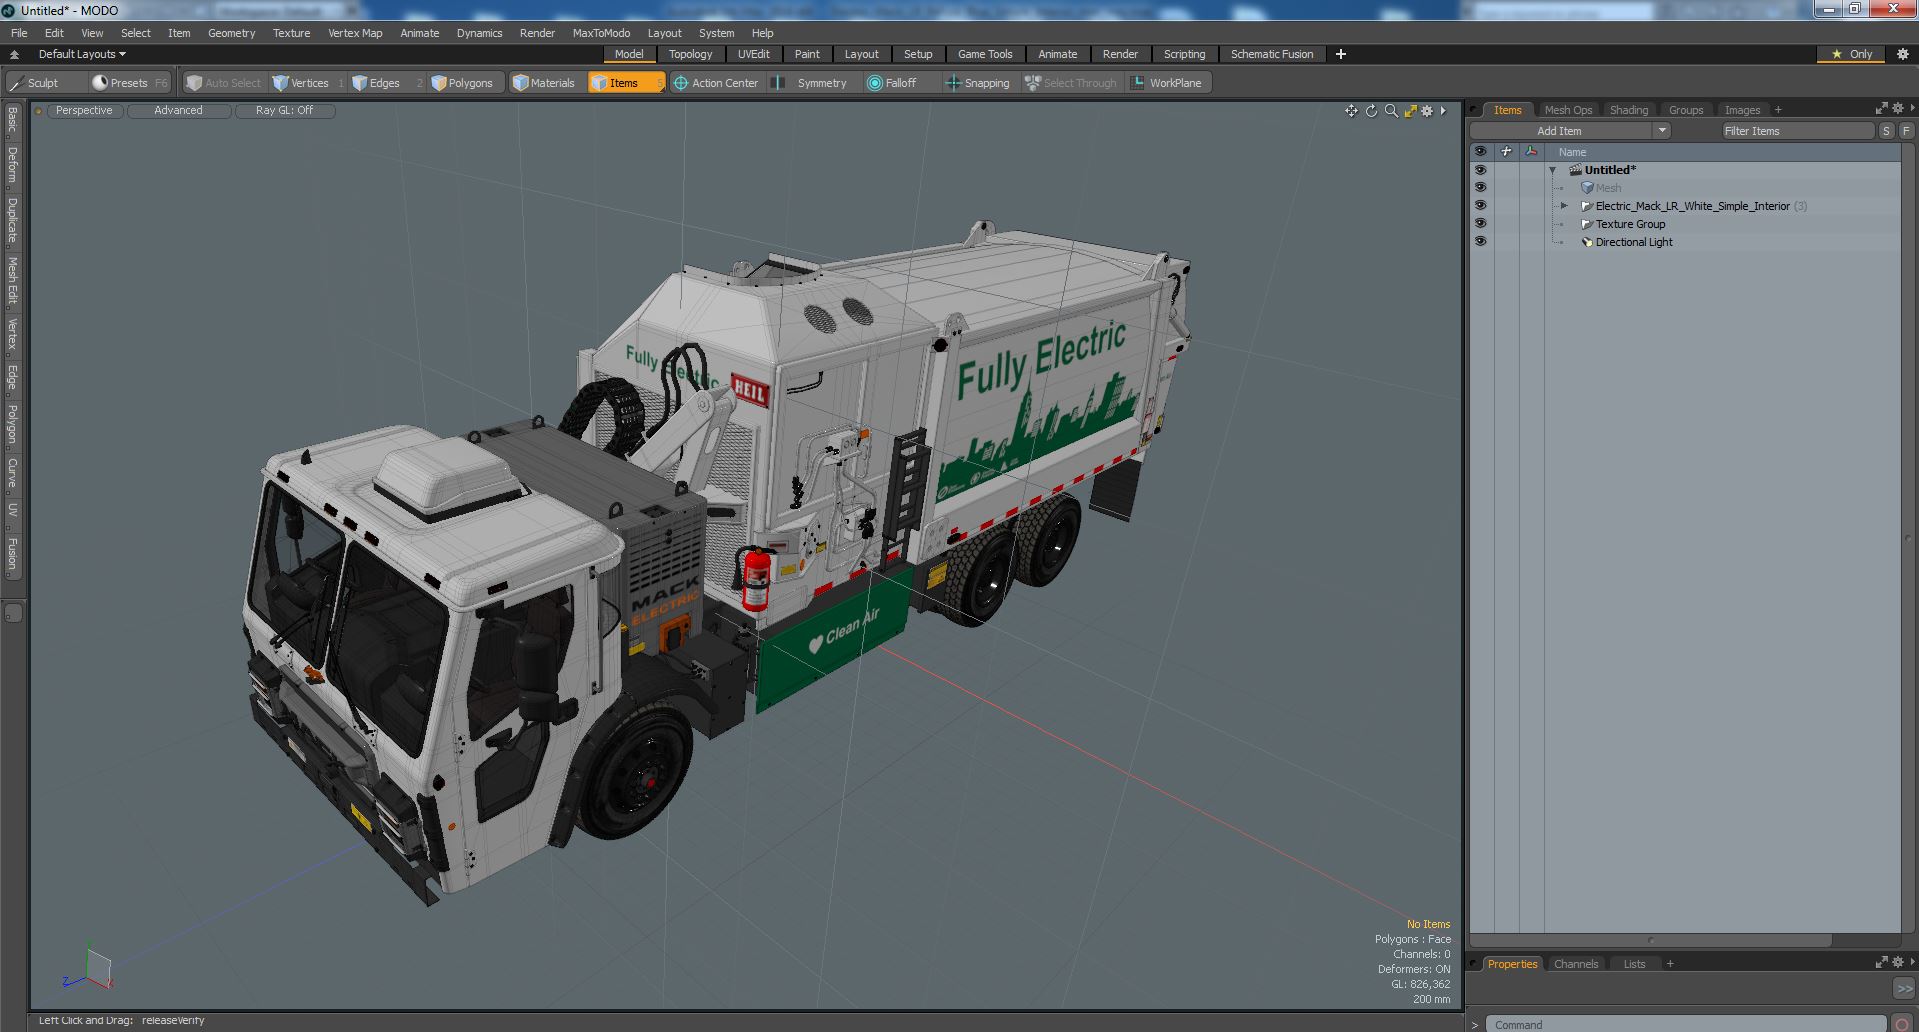1919x1032 pixels.
Task: Activate Items selection mode
Action: 626,83
